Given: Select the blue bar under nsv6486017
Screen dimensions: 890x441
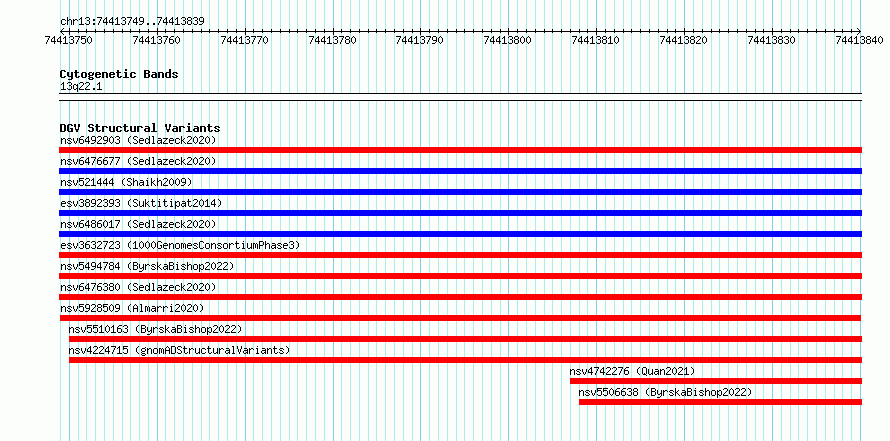Looking at the screenshot, I should coord(460,234).
